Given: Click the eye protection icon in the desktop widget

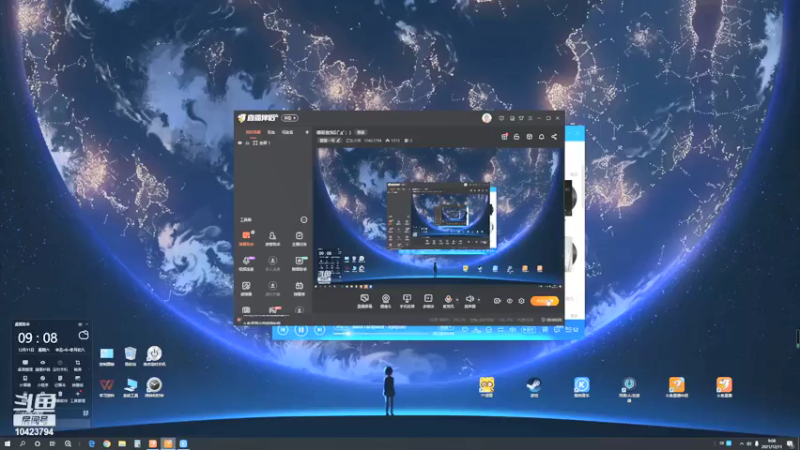Looking at the screenshot, I should (x=42, y=364).
